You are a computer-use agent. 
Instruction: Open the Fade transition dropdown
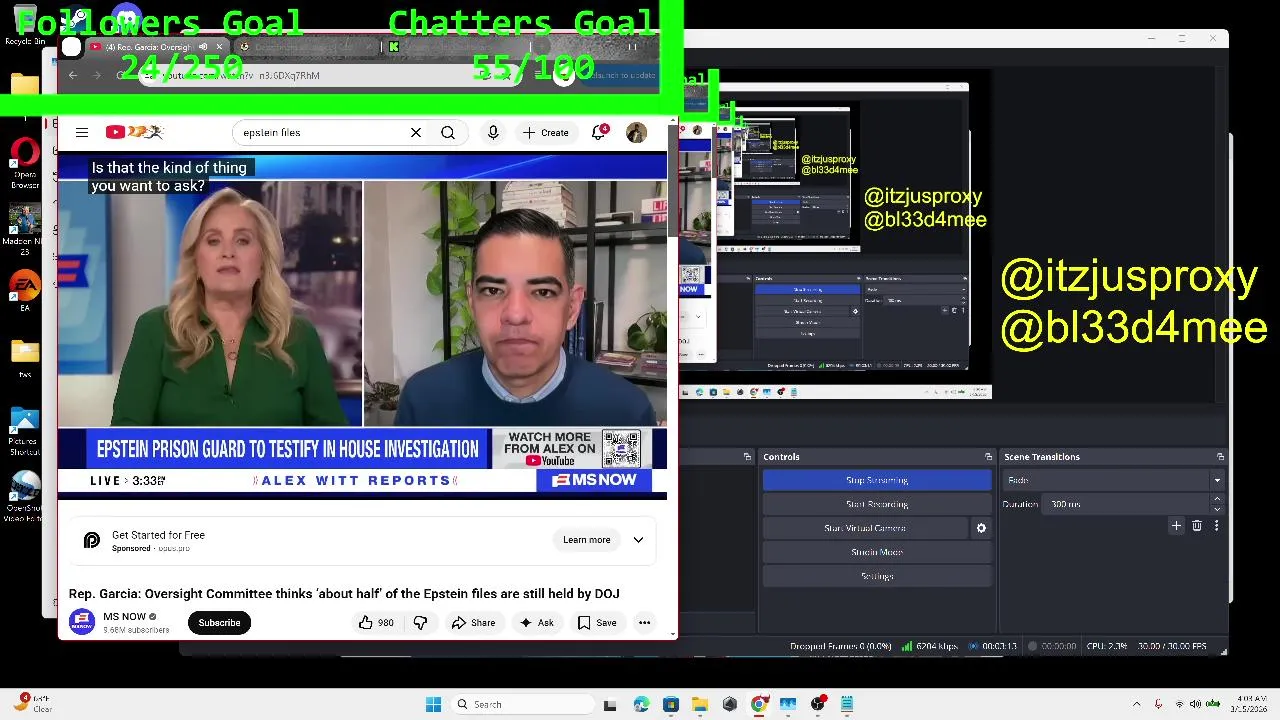pos(1113,480)
